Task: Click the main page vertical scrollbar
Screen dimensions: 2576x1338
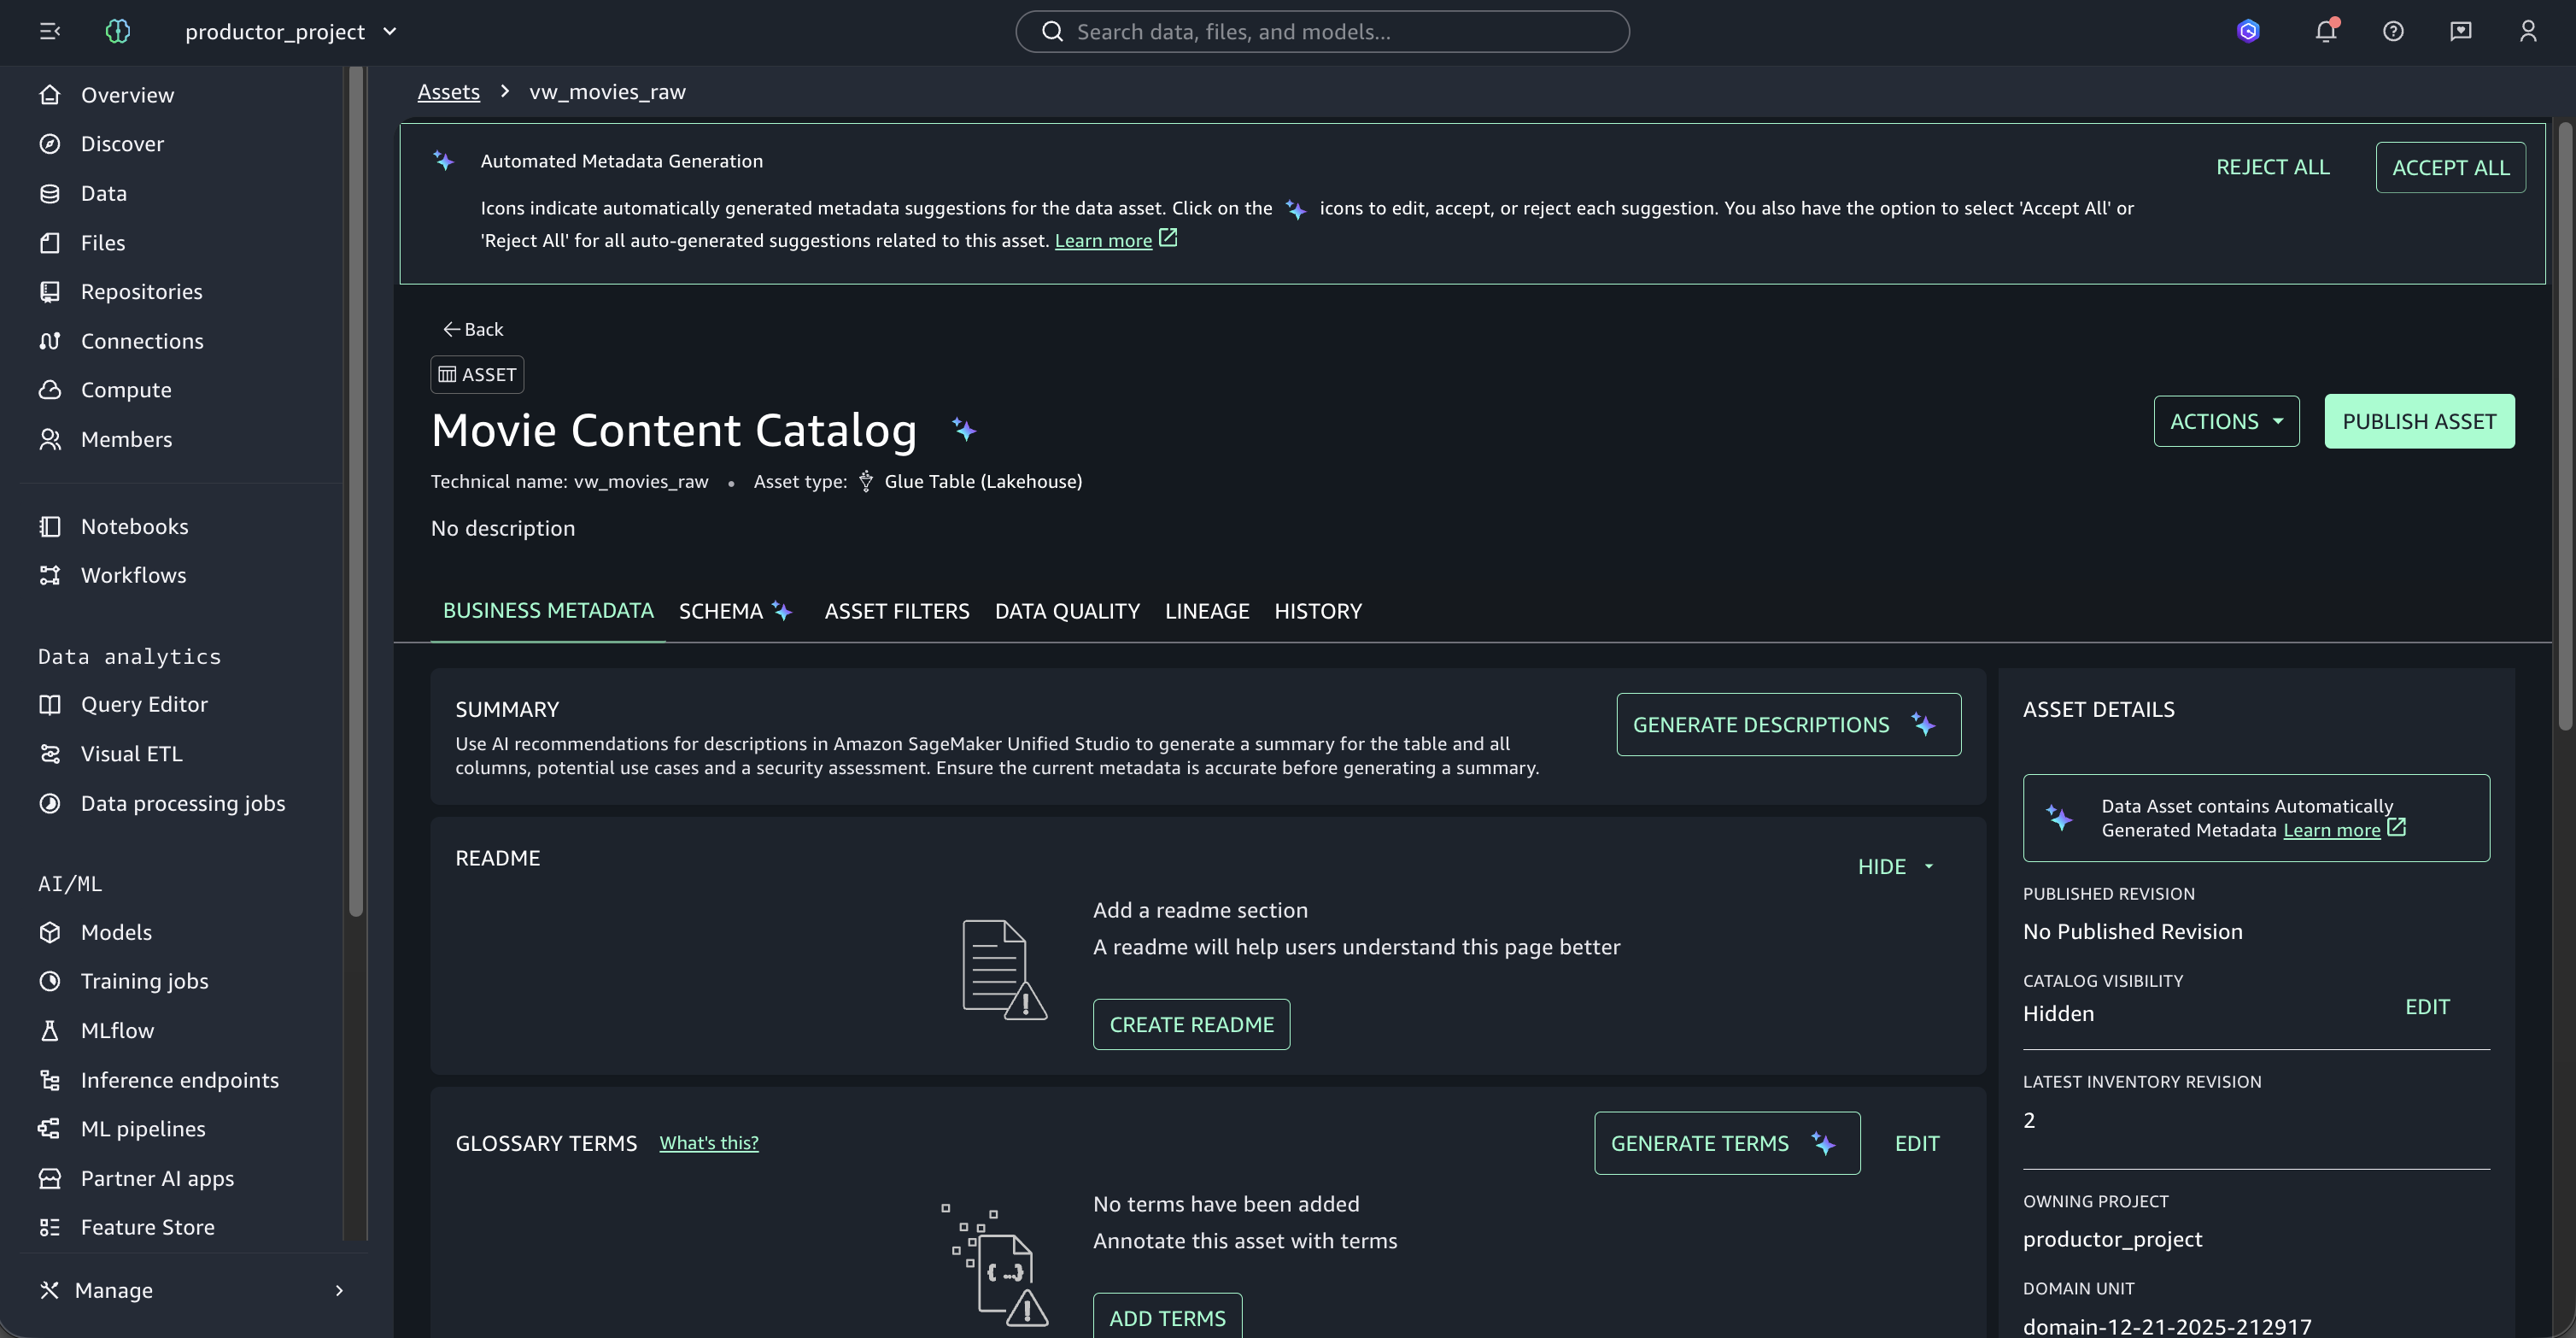Action: point(2565,425)
